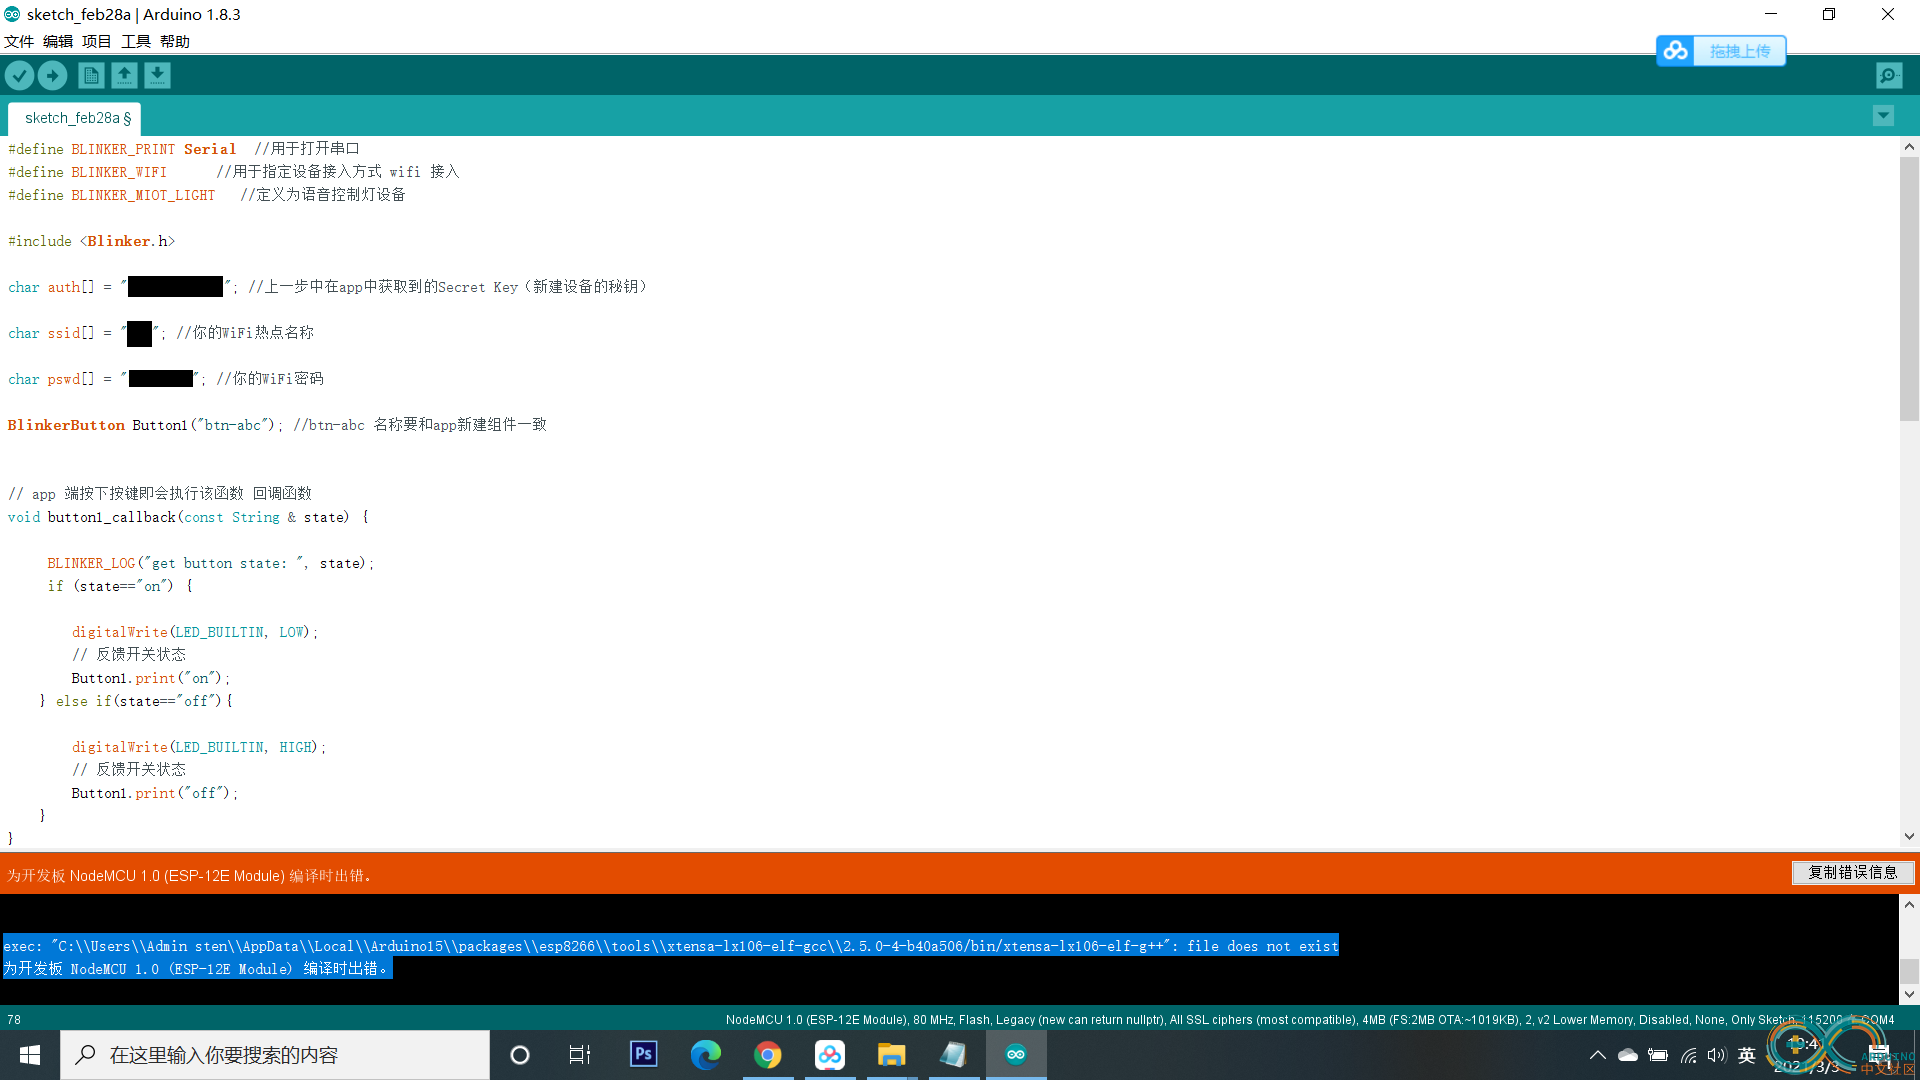
Task: Click console scrollbar down arrow
Action: [1909, 994]
